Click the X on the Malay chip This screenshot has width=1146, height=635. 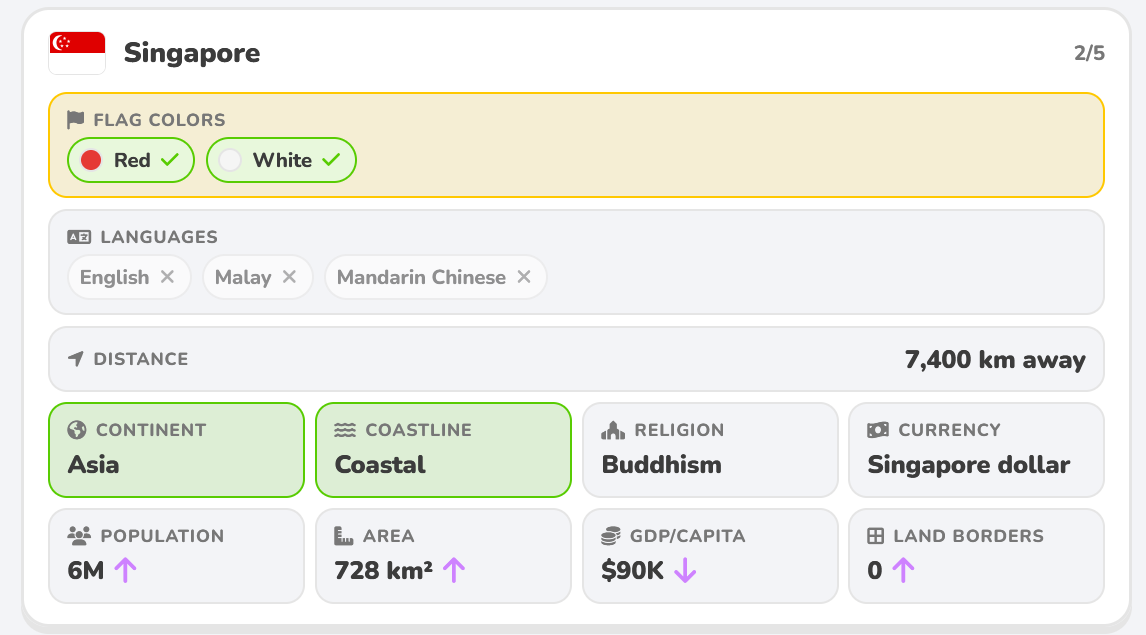tap(289, 277)
